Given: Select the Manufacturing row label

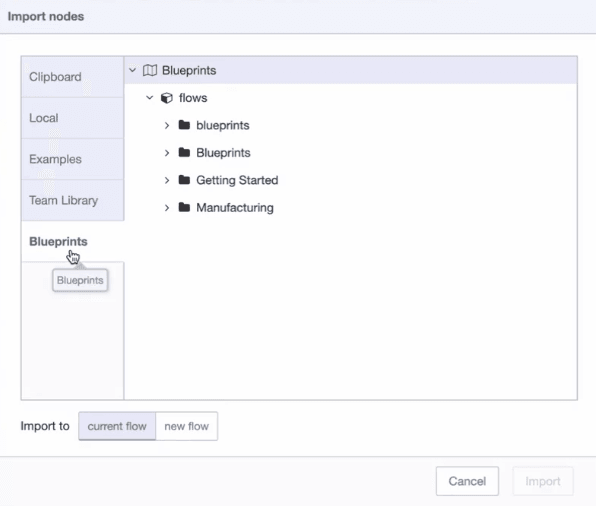Looking at the screenshot, I should [x=235, y=208].
